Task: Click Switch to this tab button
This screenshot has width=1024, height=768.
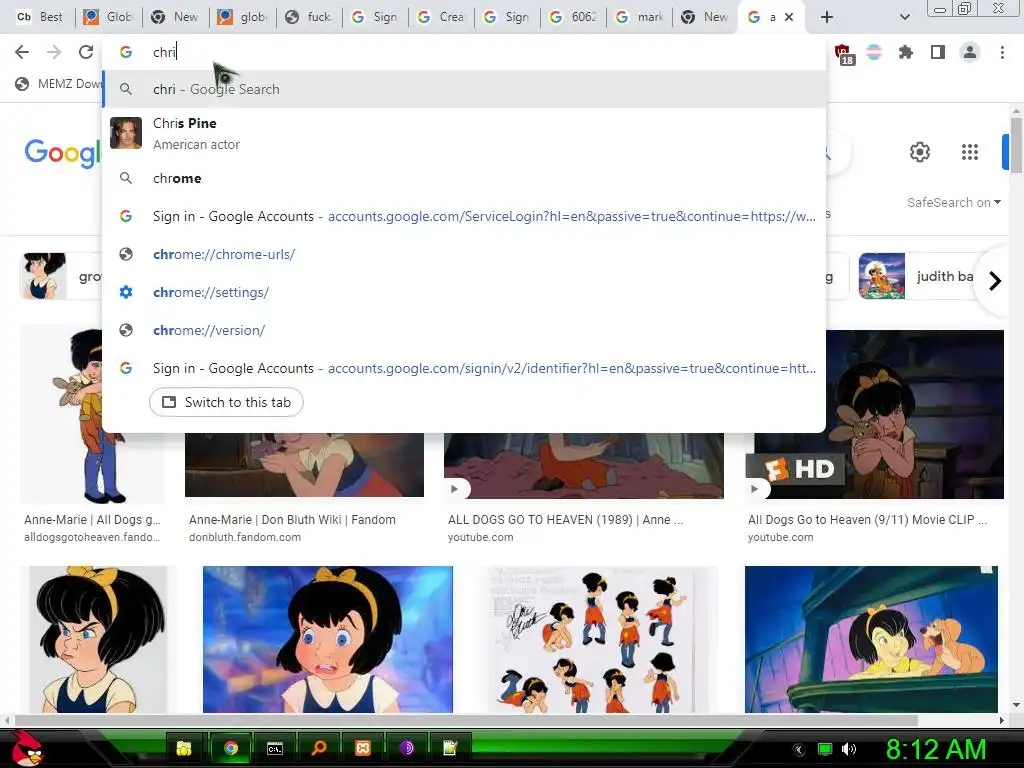Action: click(x=226, y=402)
